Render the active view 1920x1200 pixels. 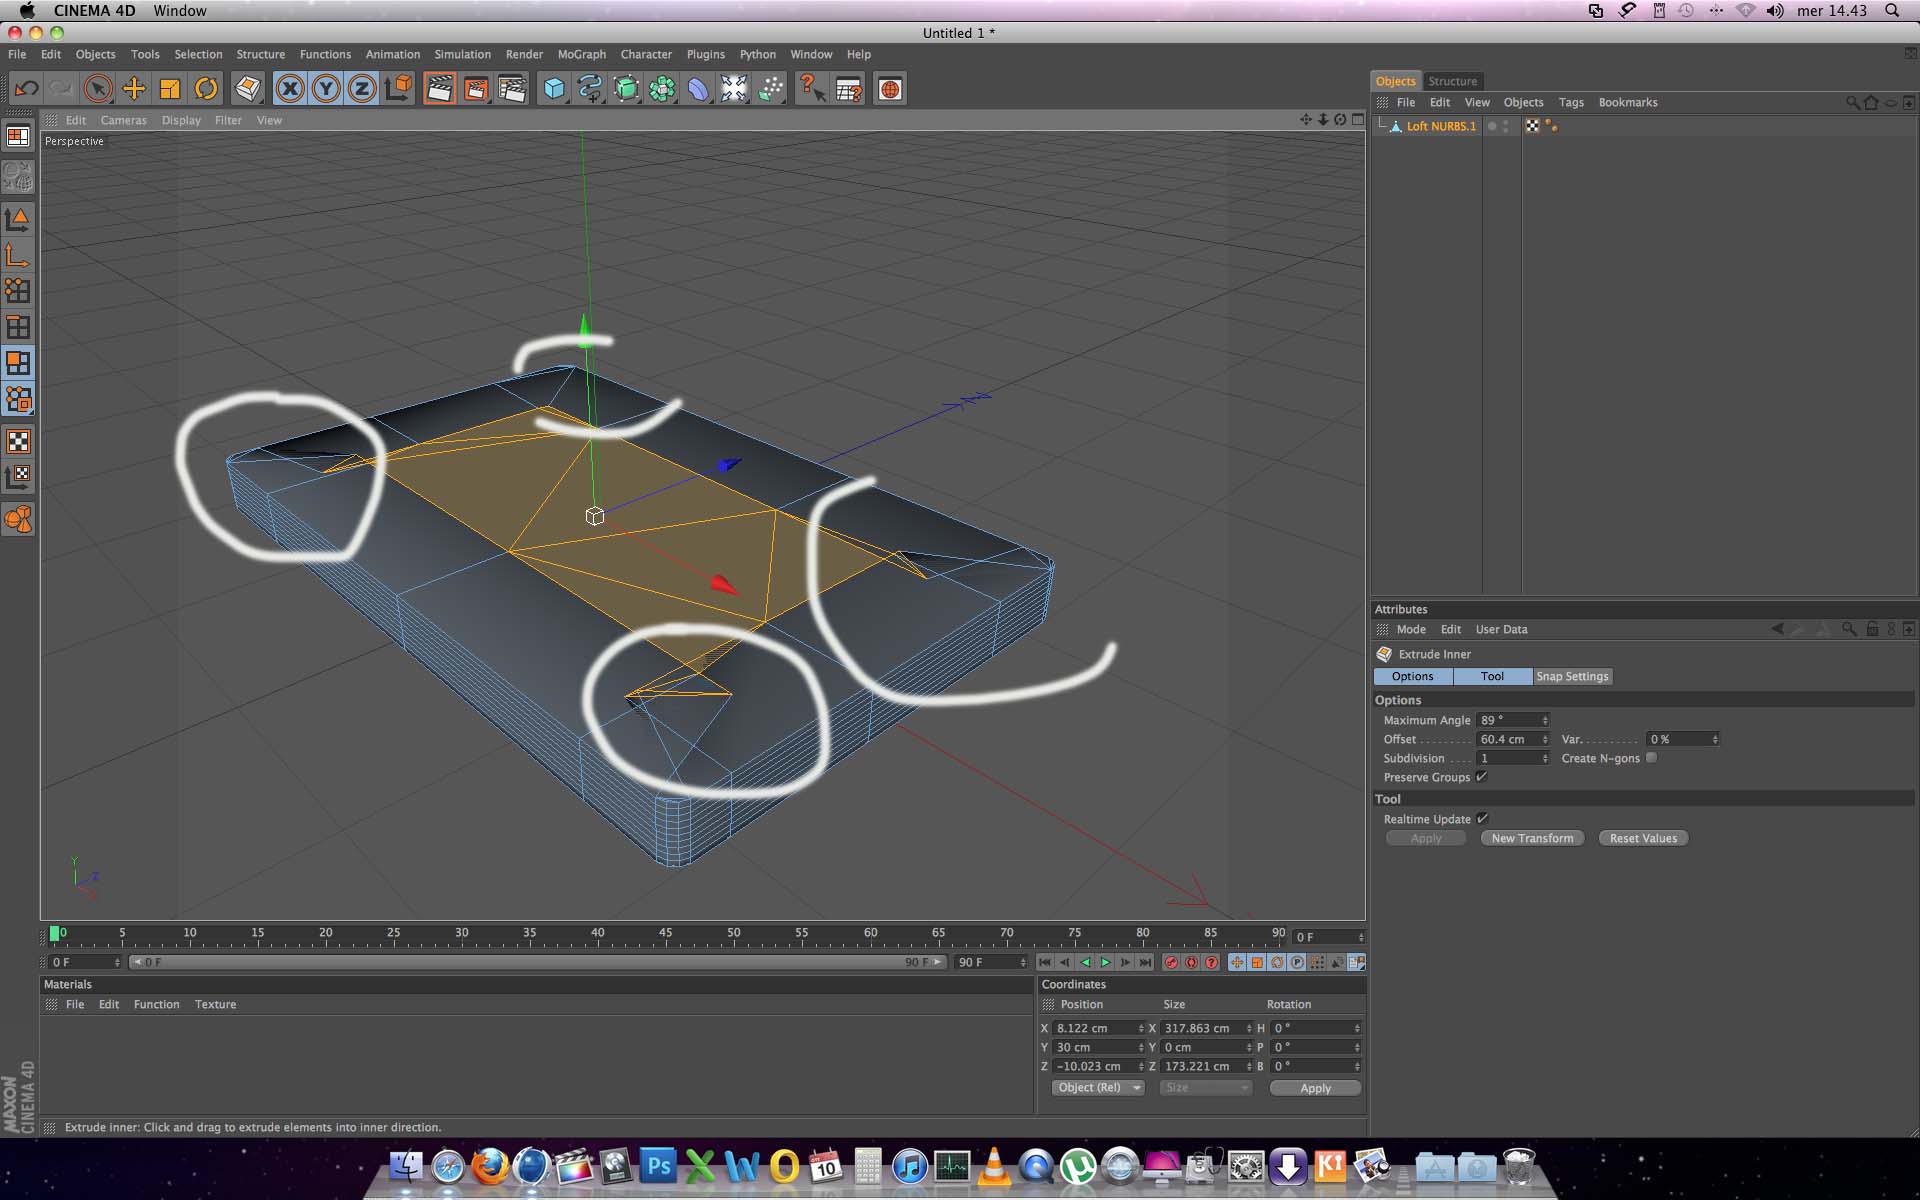tap(440, 89)
